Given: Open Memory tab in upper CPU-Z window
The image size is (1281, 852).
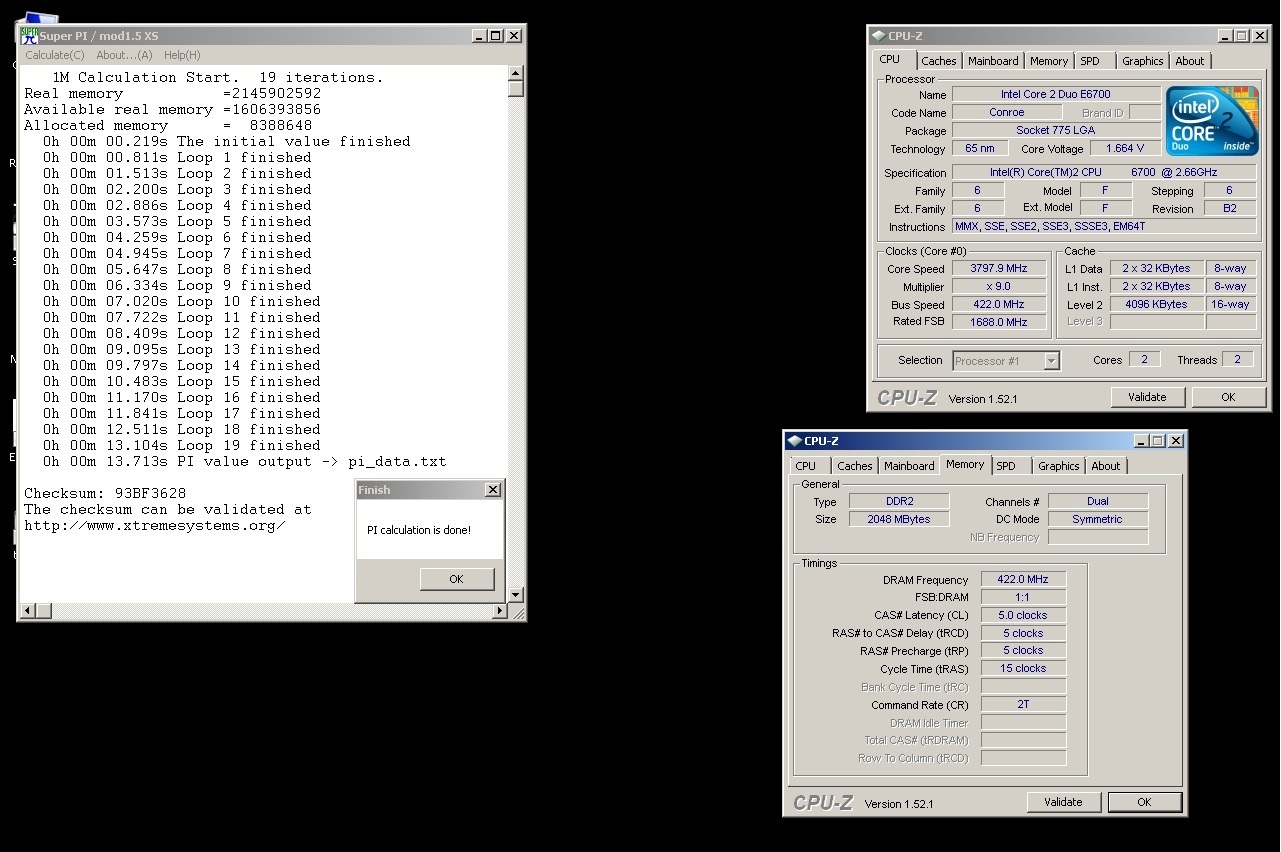Looking at the screenshot, I should (1049, 61).
